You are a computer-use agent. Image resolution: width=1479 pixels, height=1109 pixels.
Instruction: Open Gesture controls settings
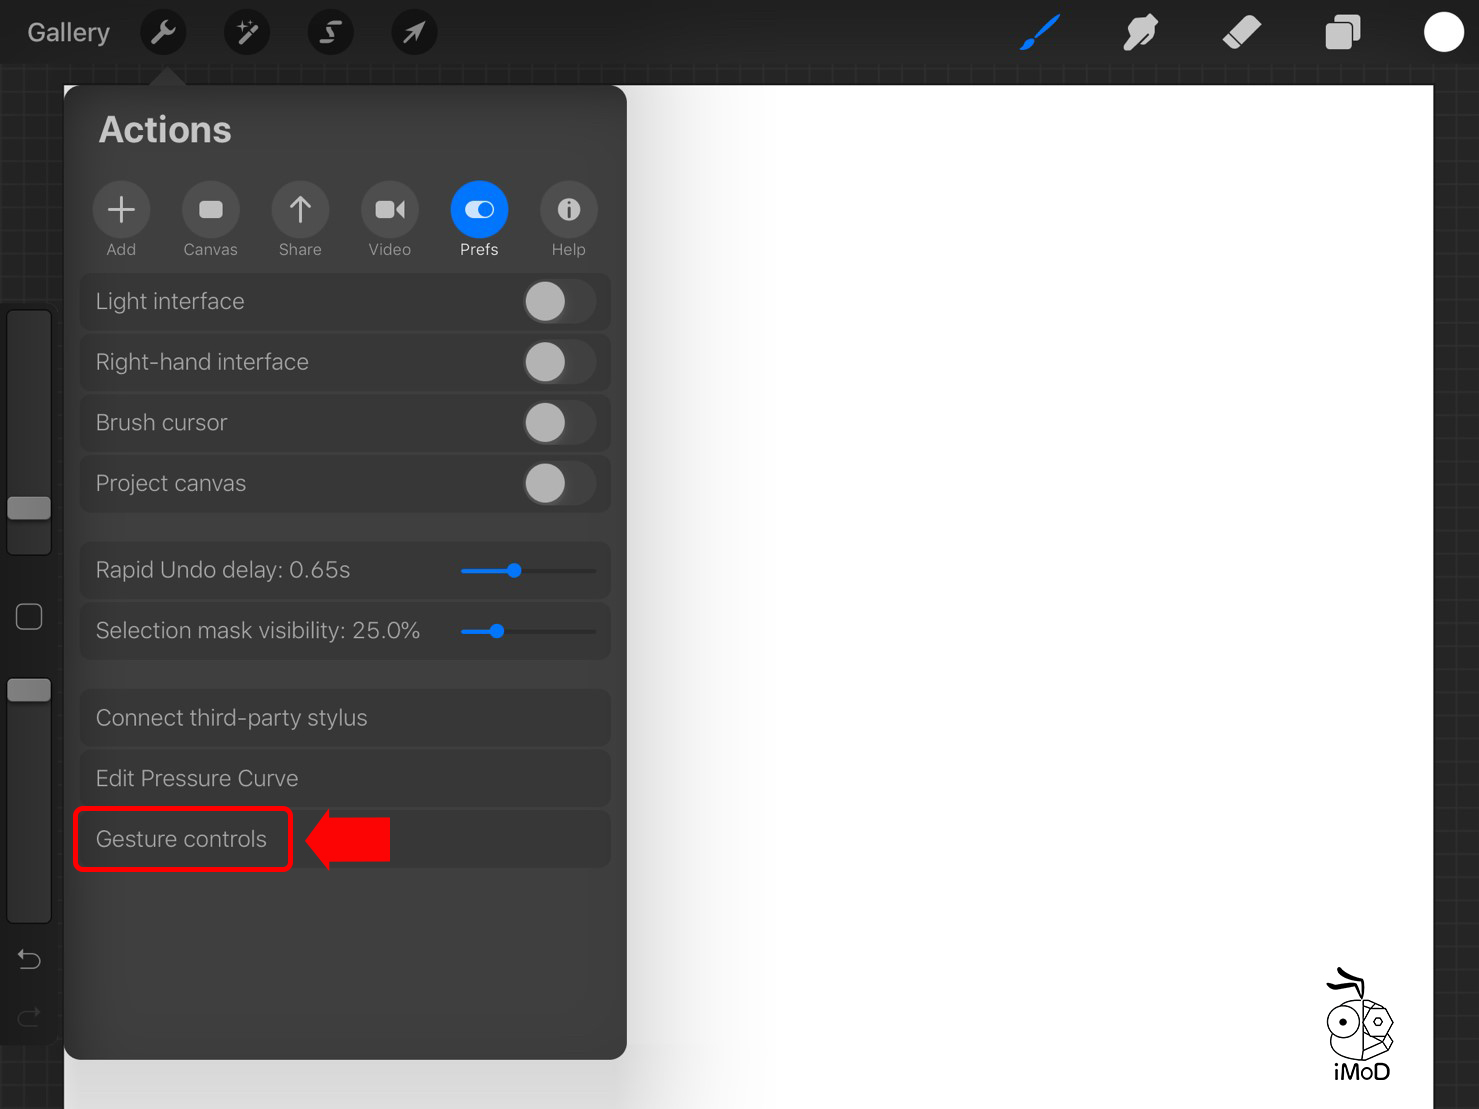(182, 839)
